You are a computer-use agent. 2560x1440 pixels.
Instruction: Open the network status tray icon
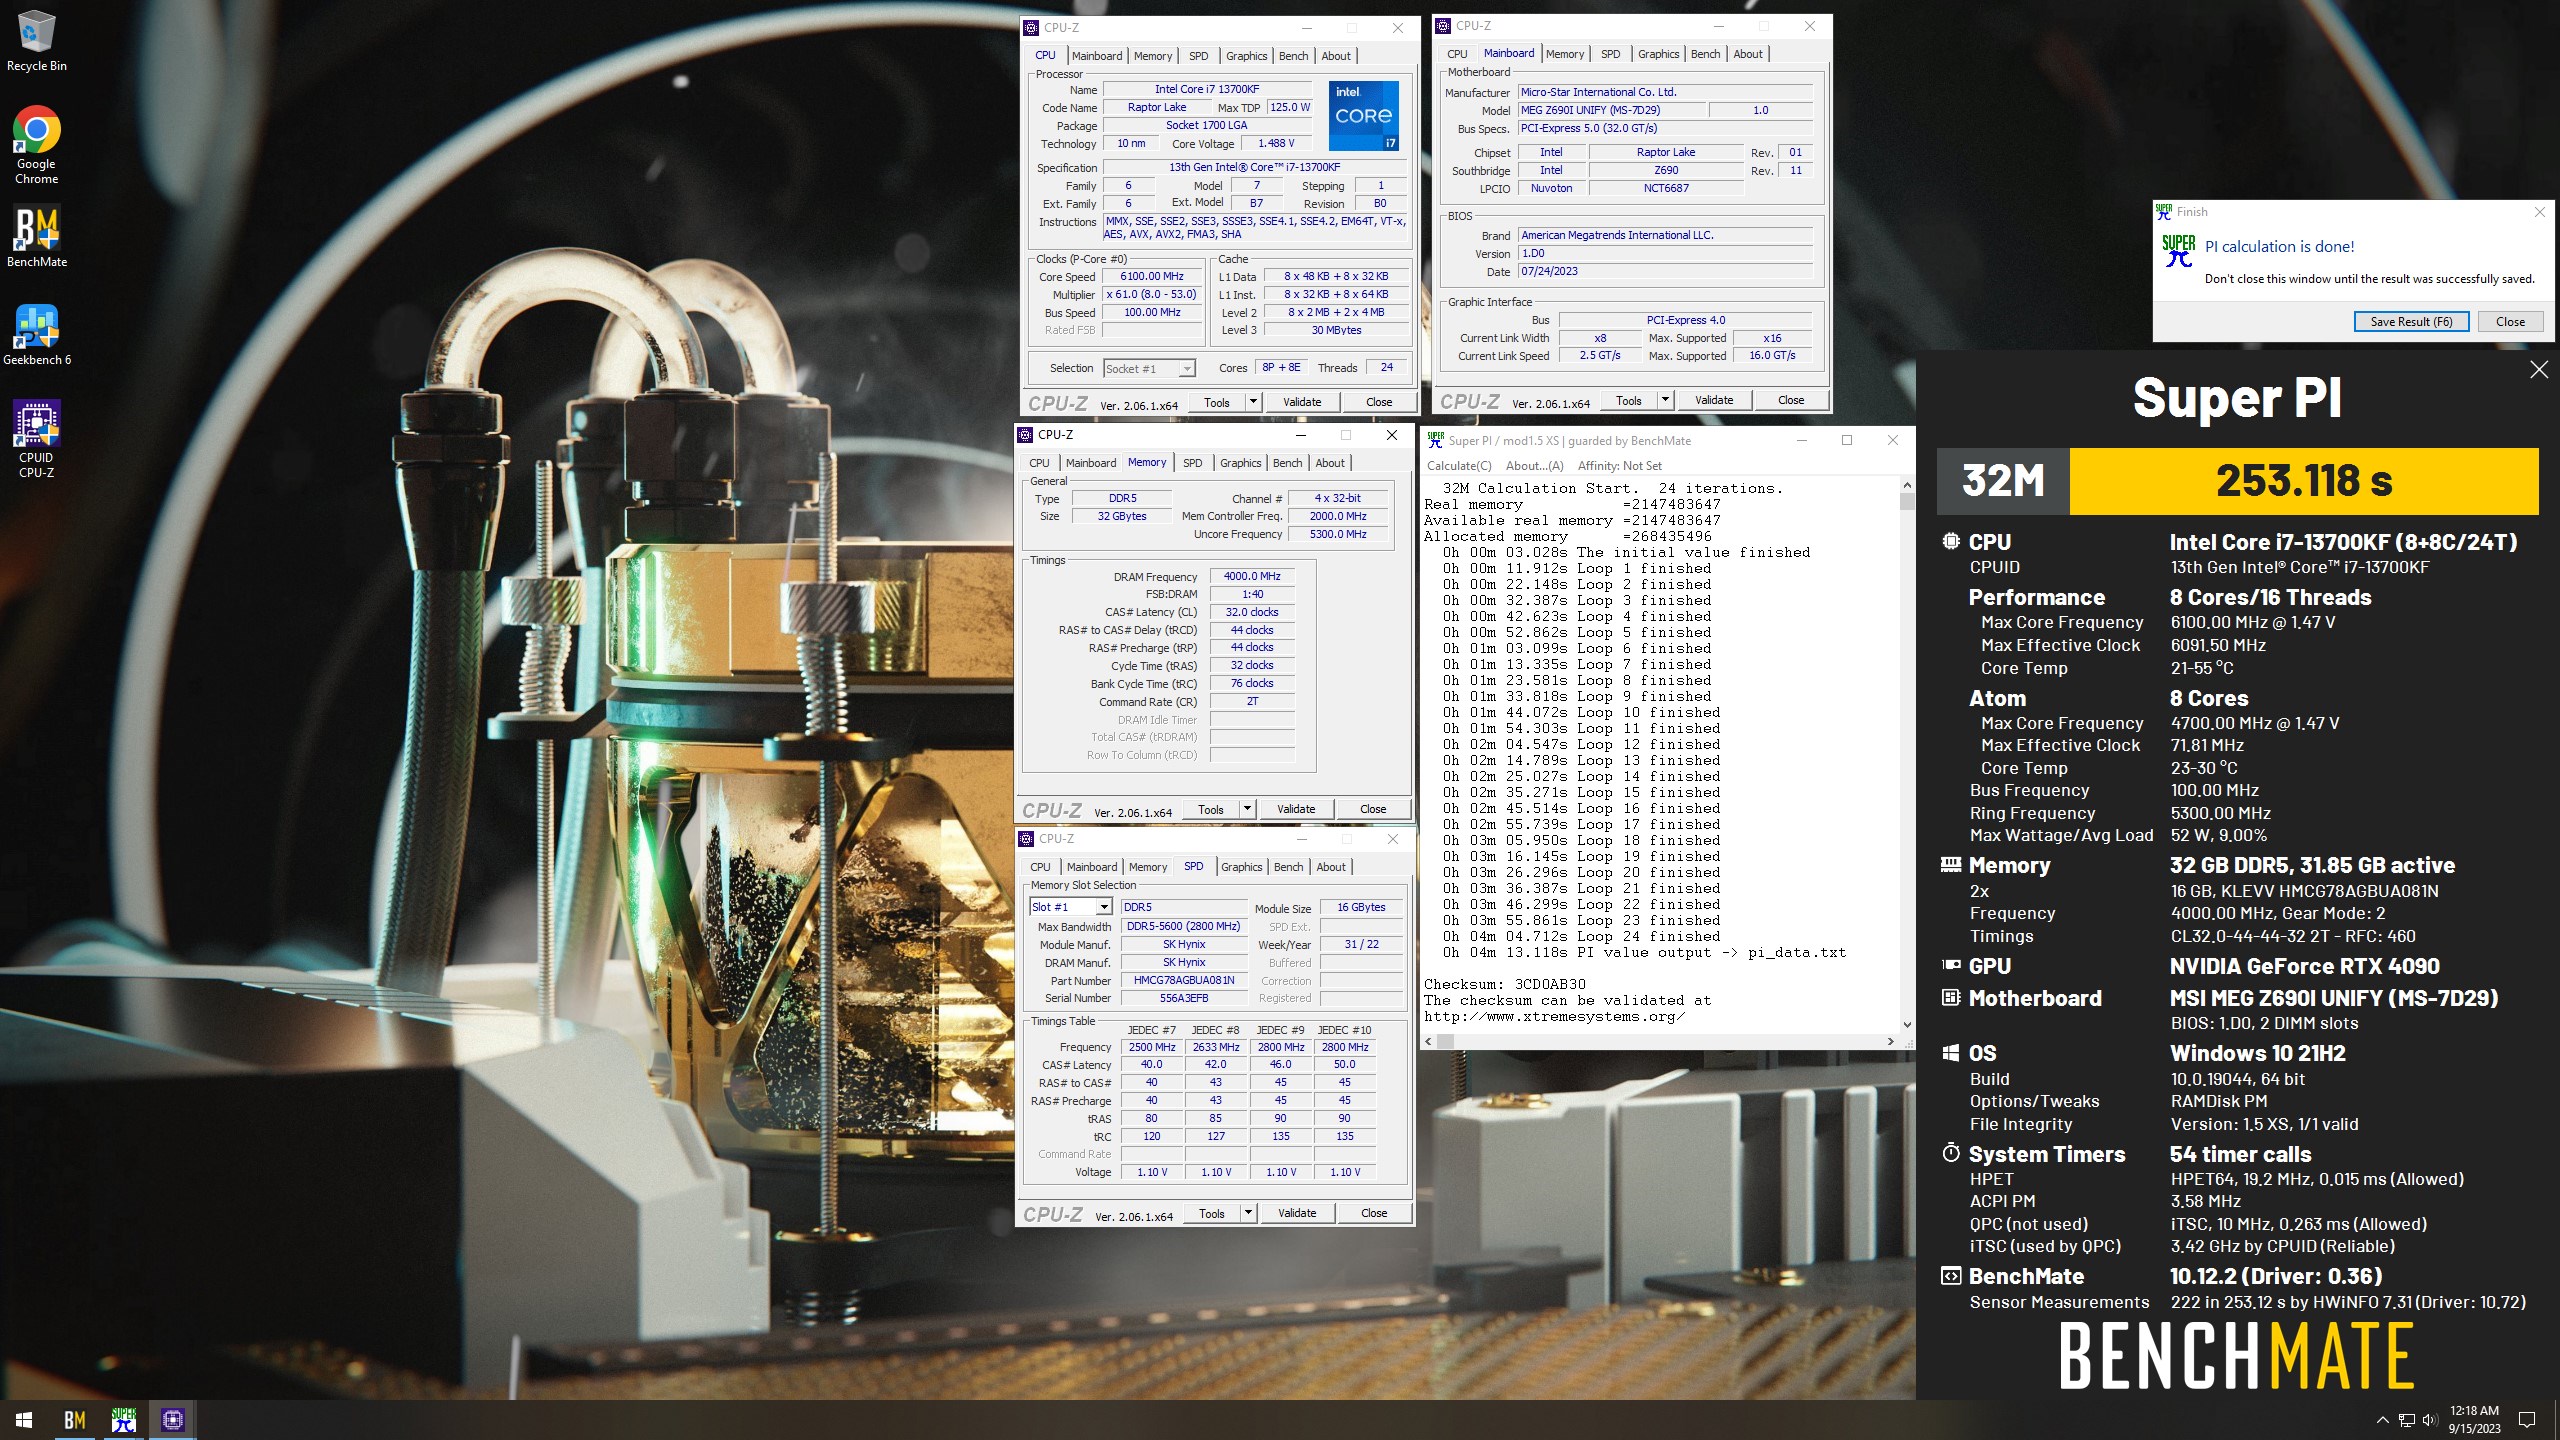click(x=2406, y=1420)
